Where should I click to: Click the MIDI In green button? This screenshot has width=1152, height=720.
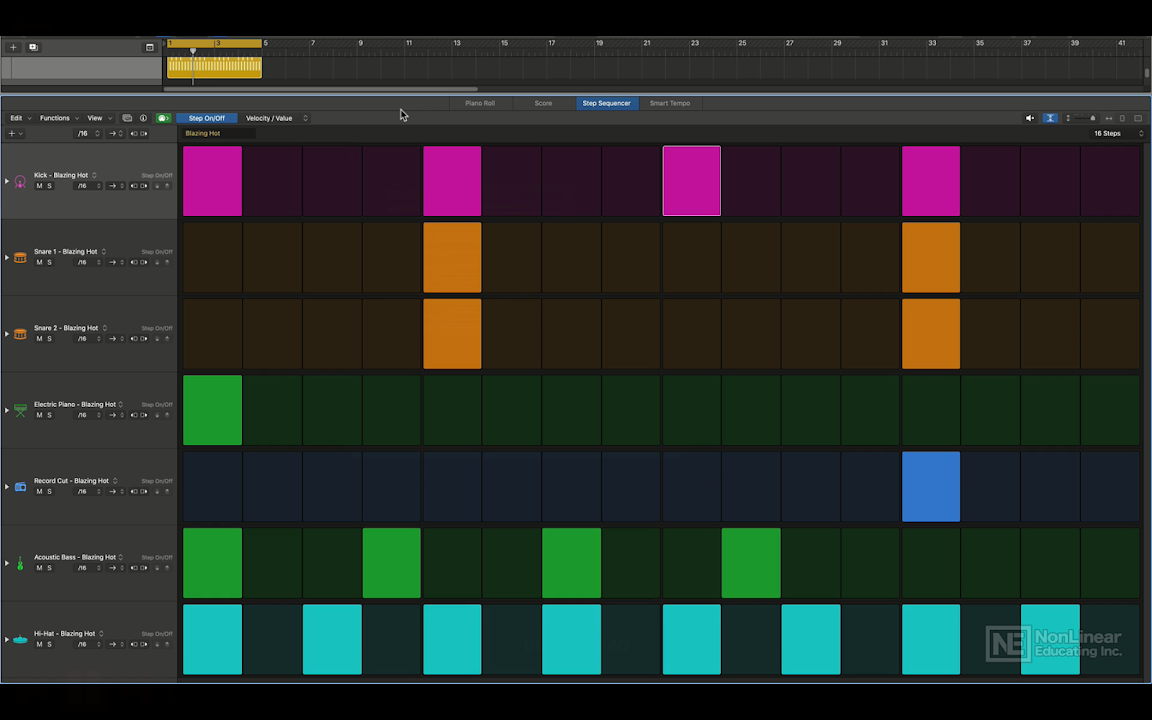(163, 118)
